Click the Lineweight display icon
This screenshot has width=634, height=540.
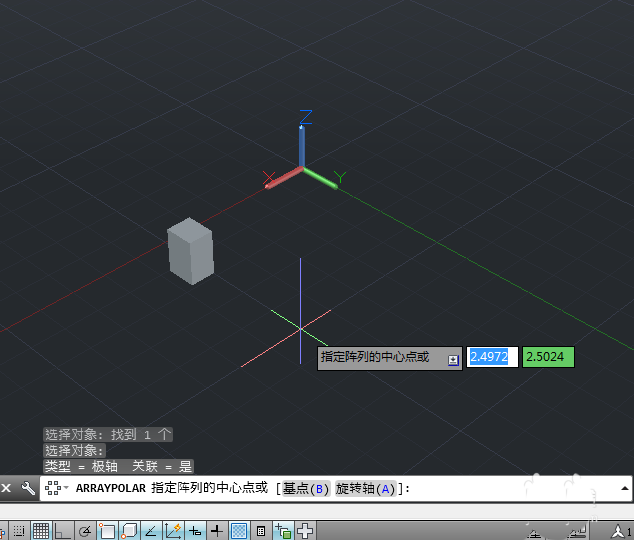click(217, 531)
